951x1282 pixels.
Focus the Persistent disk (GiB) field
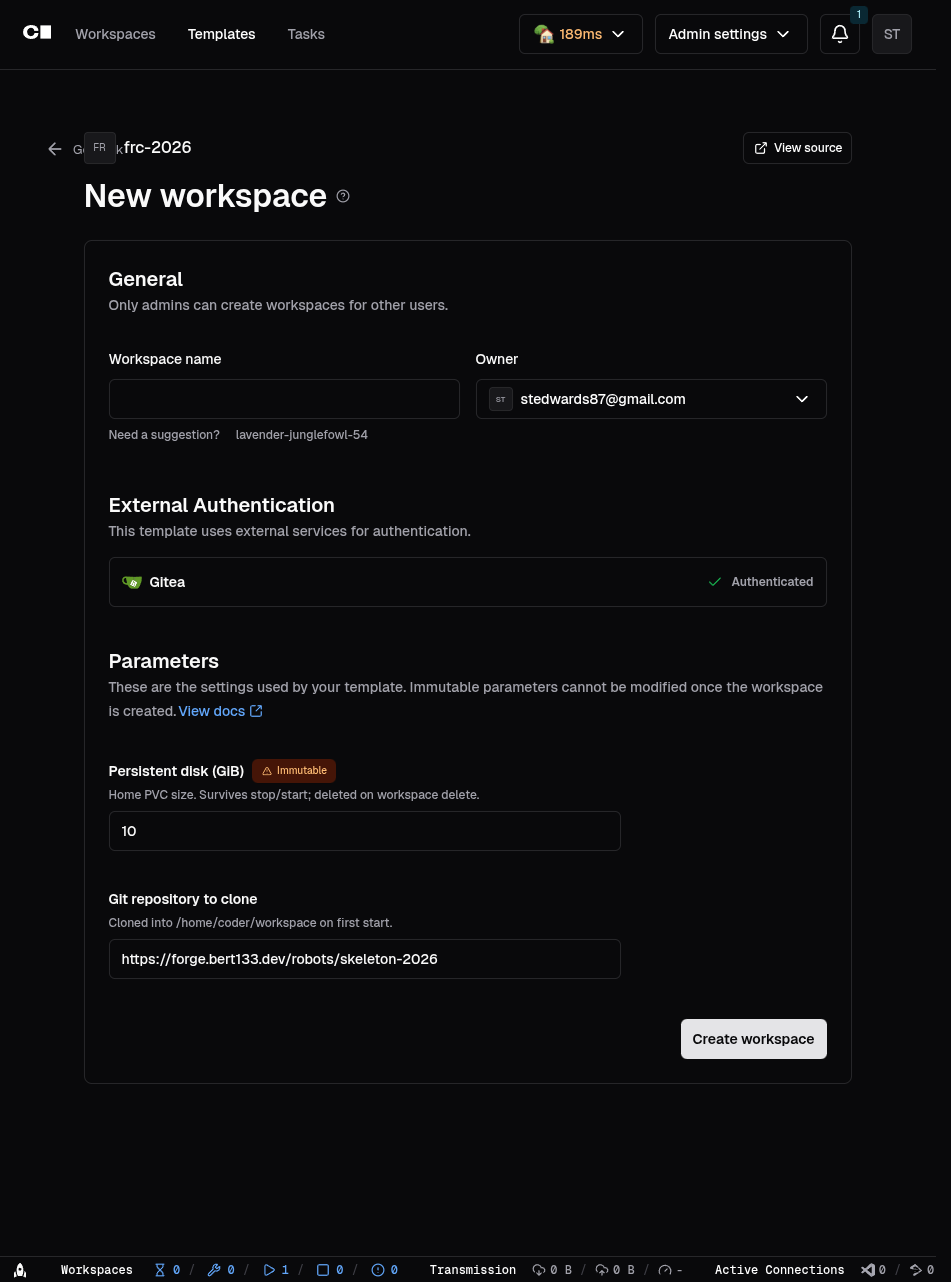pyautogui.click(x=365, y=831)
